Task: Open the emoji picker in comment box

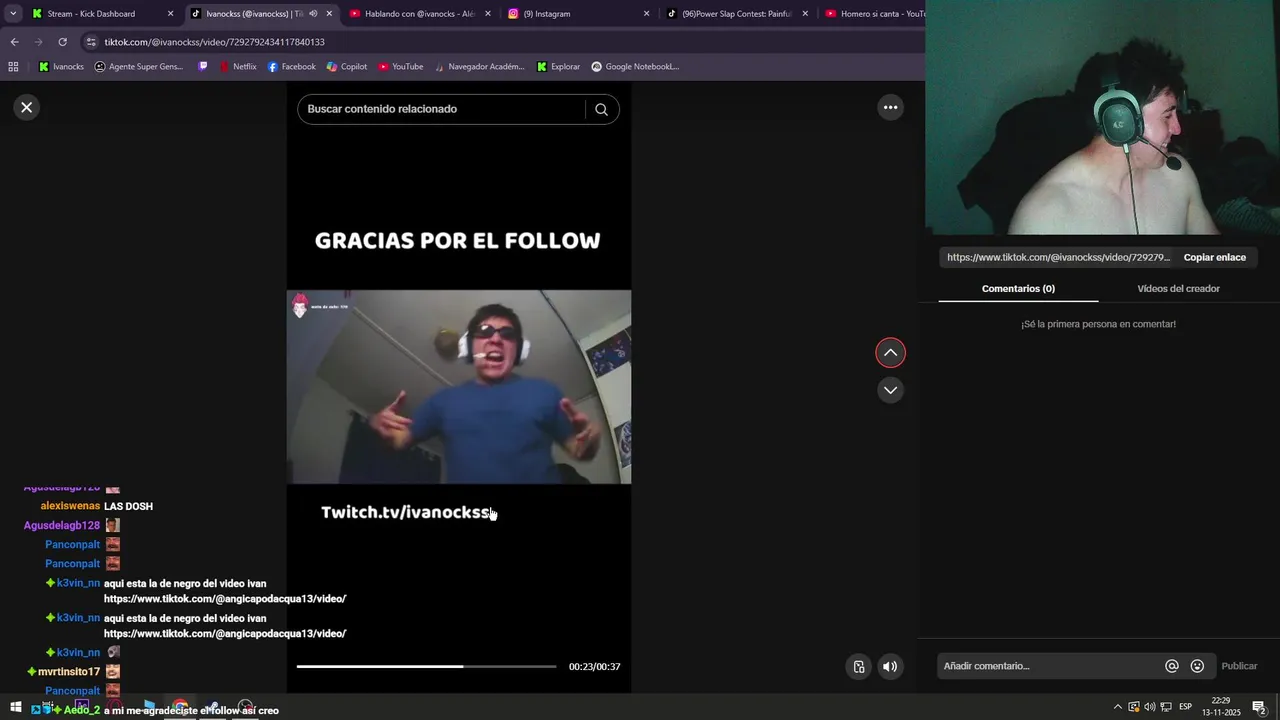Action: [x=1197, y=666]
